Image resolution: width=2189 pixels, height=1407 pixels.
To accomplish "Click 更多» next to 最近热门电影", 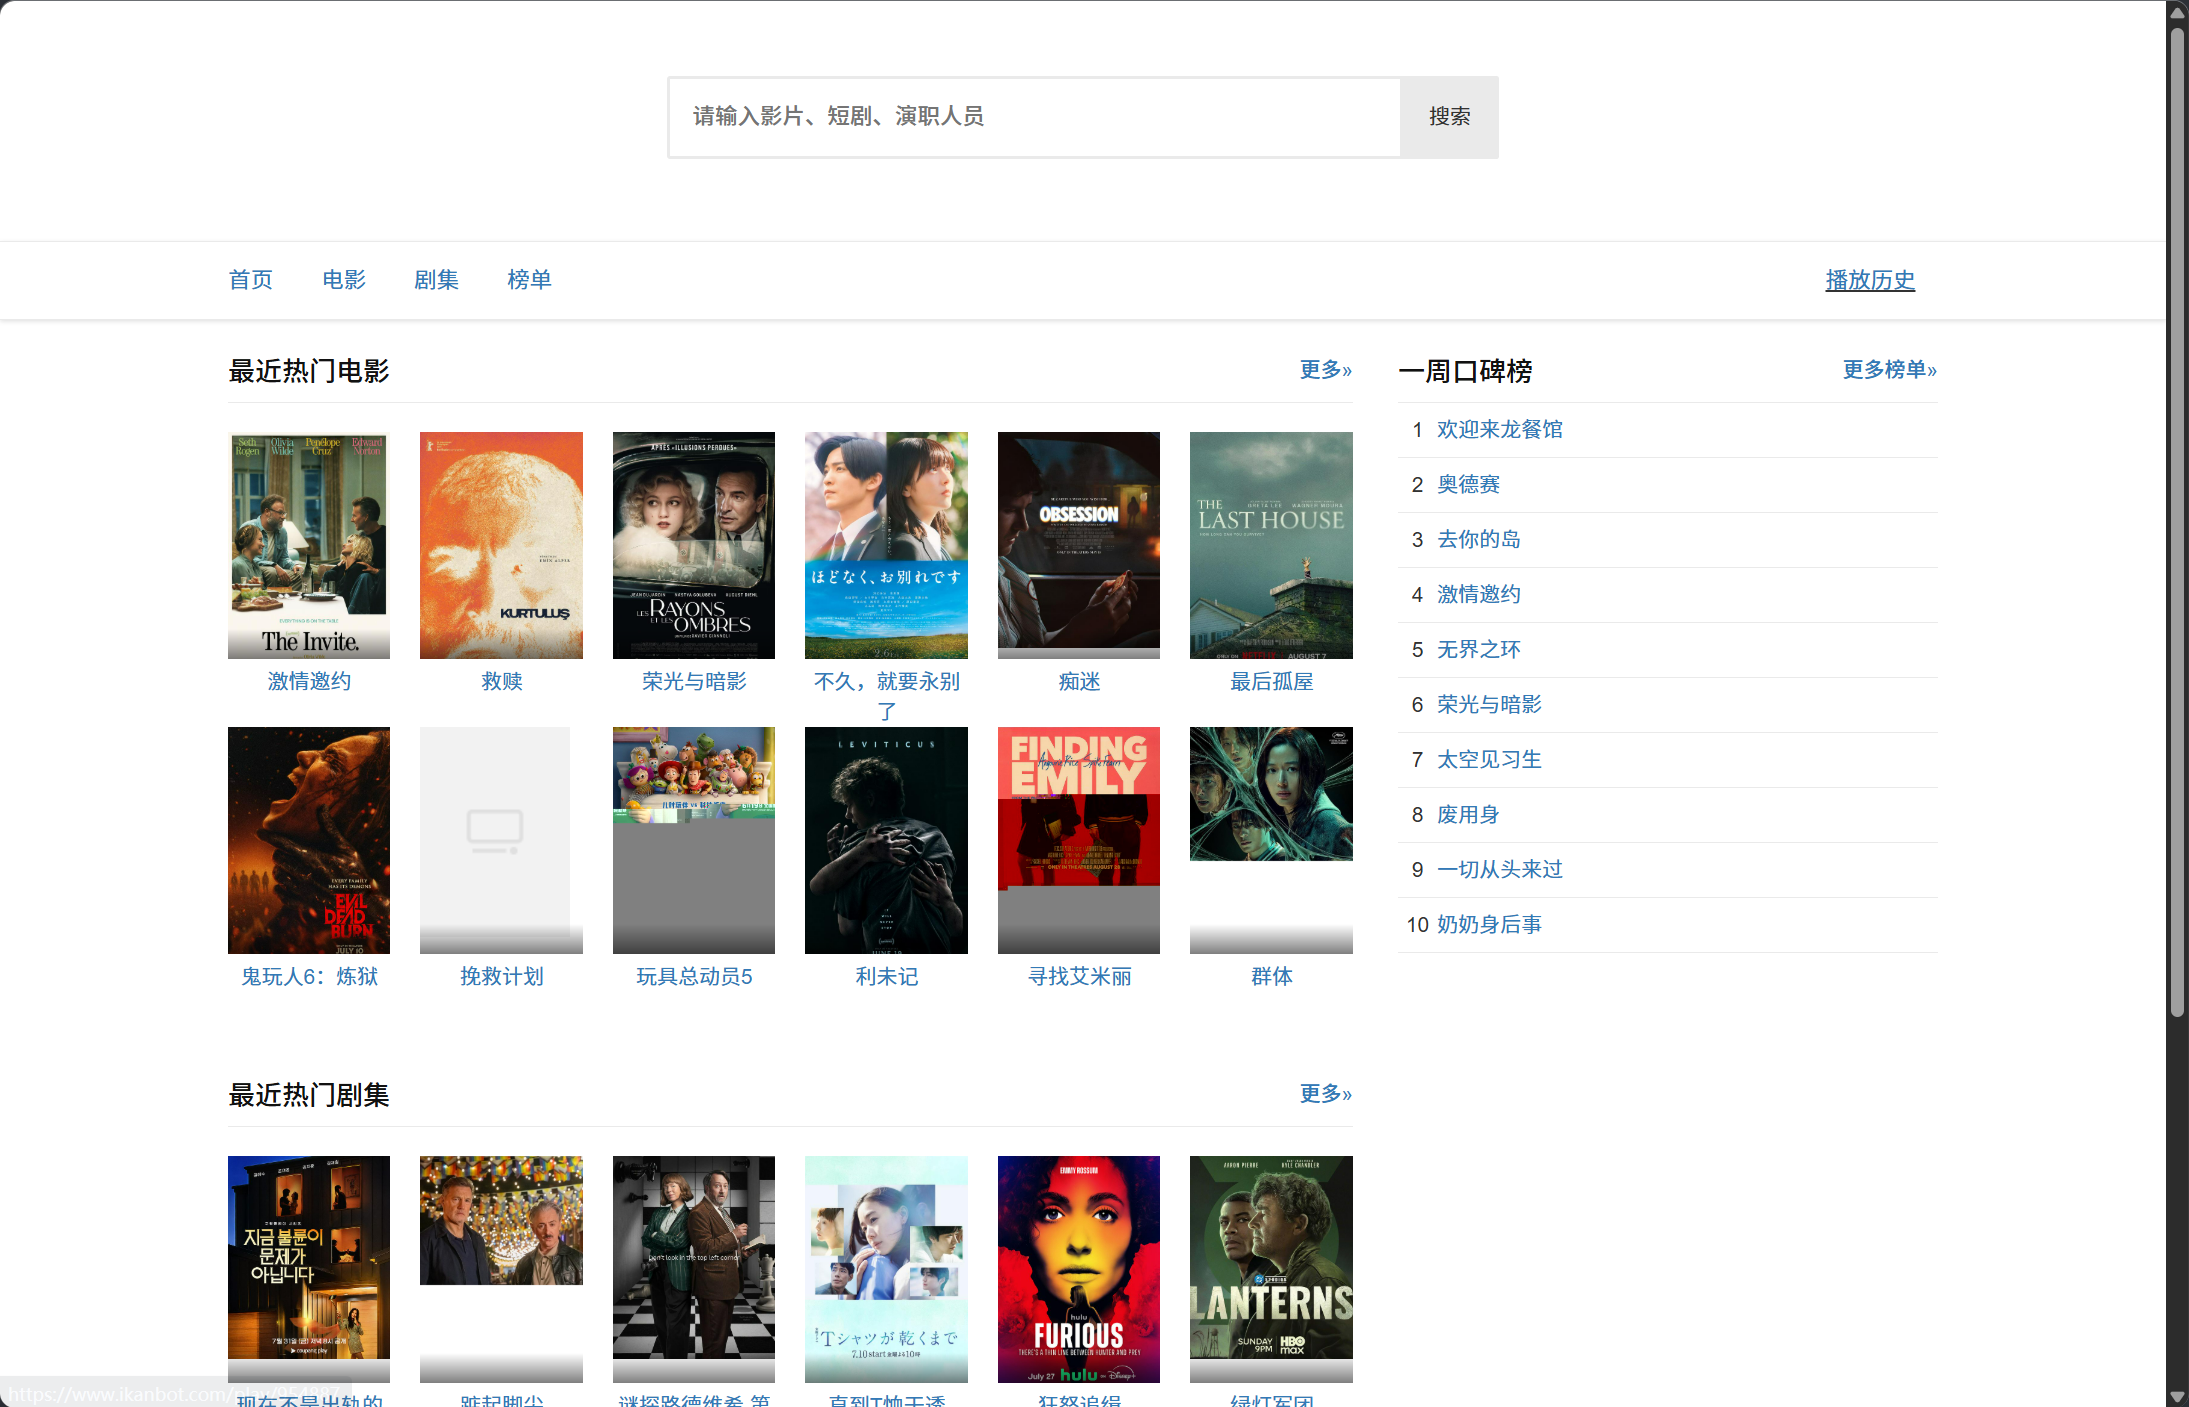I will (x=1326, y=370).
